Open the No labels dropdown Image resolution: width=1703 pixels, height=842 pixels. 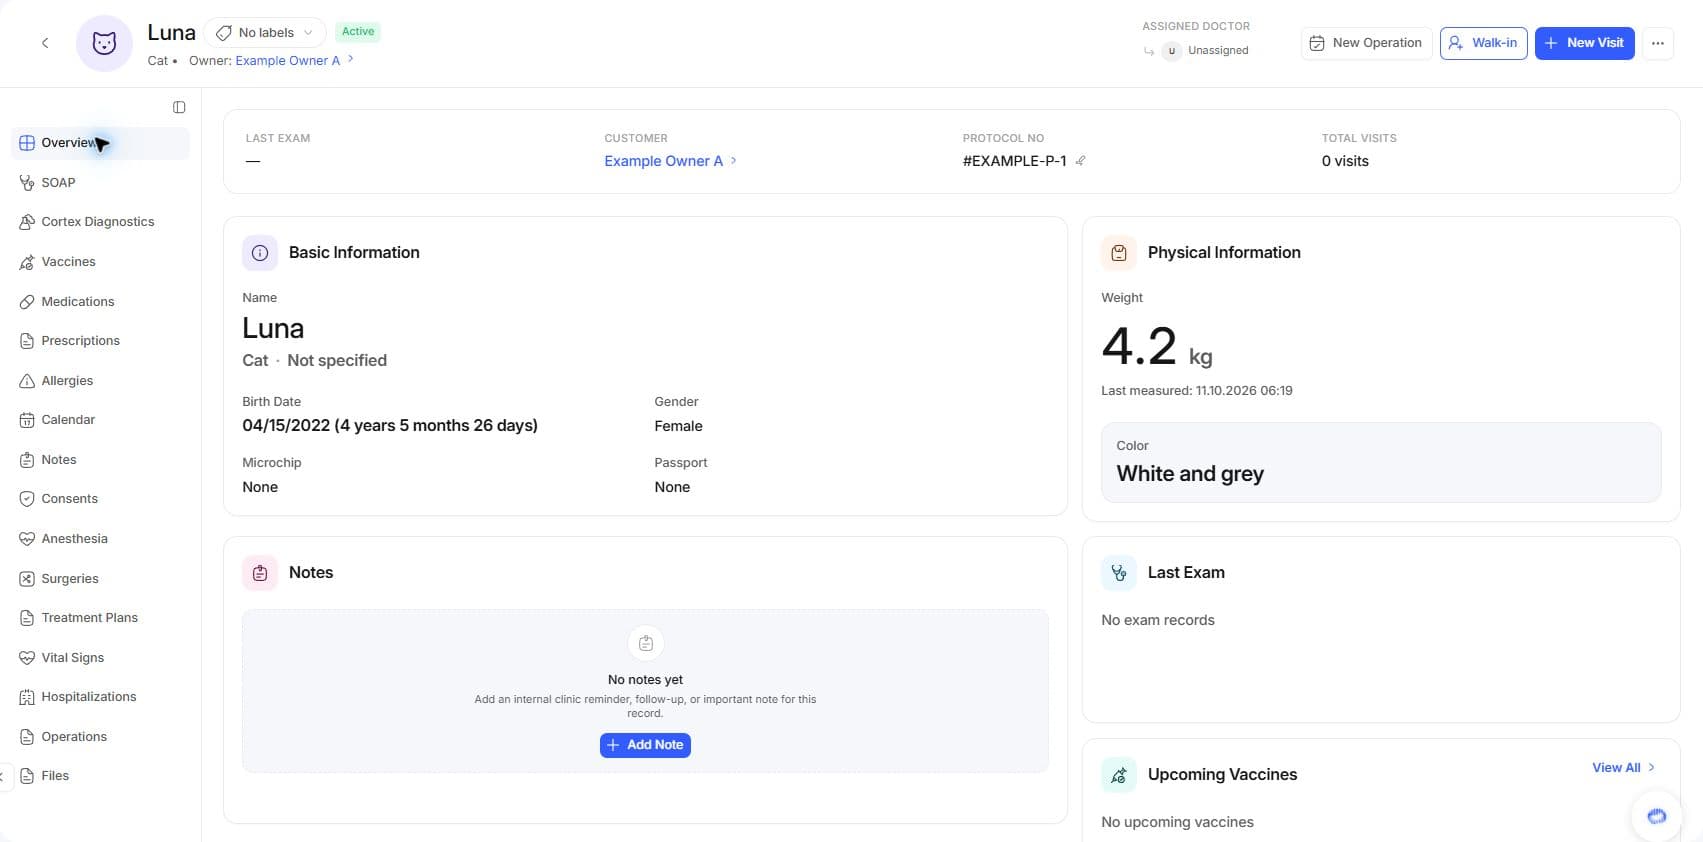click(x=265, y=33)
